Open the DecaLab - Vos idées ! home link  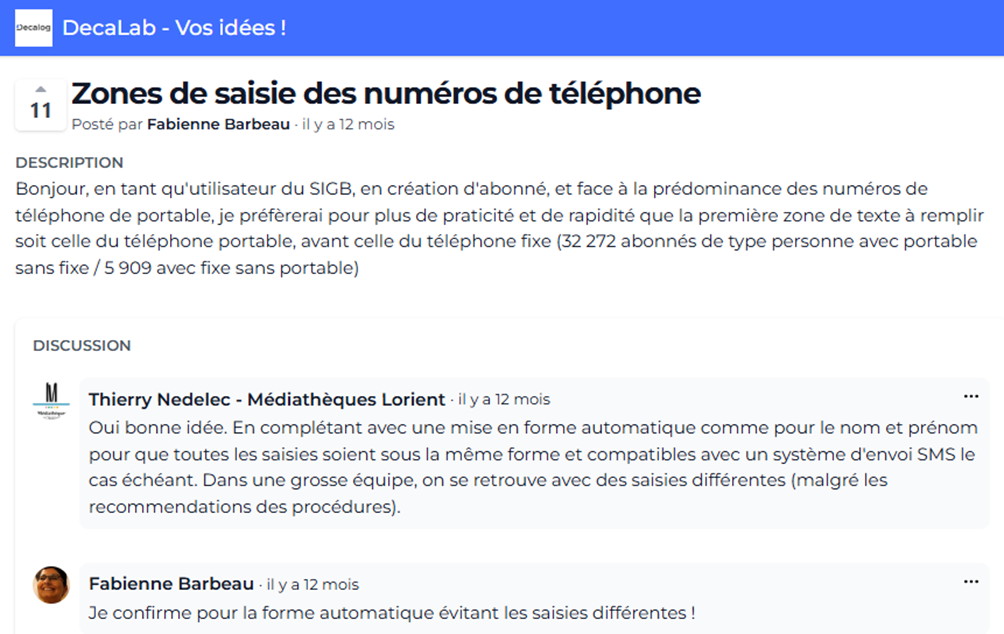pos(174,28)
